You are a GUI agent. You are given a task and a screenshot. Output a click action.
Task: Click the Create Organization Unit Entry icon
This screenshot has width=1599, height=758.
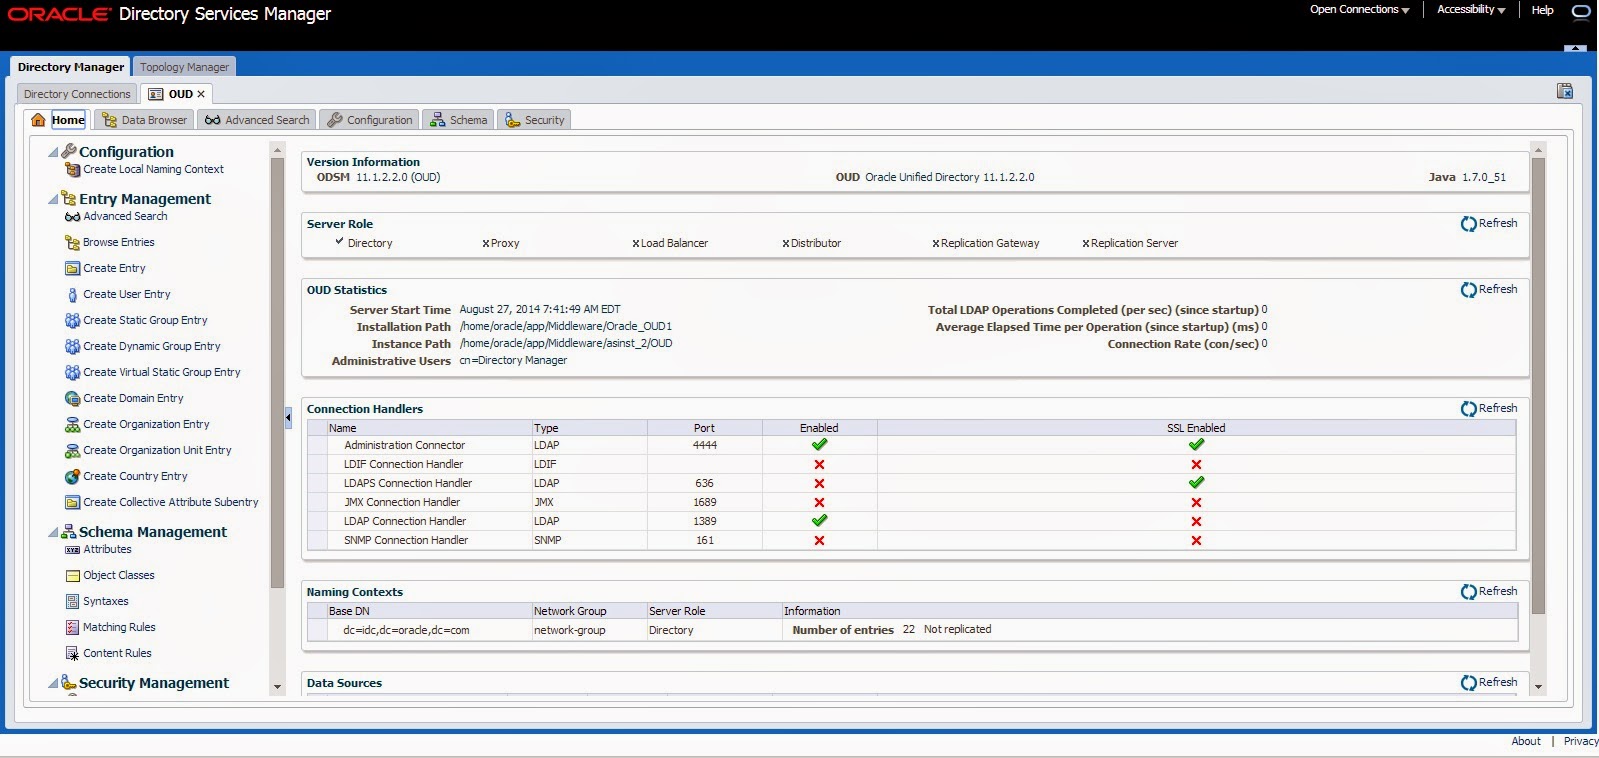pos(72,451)
